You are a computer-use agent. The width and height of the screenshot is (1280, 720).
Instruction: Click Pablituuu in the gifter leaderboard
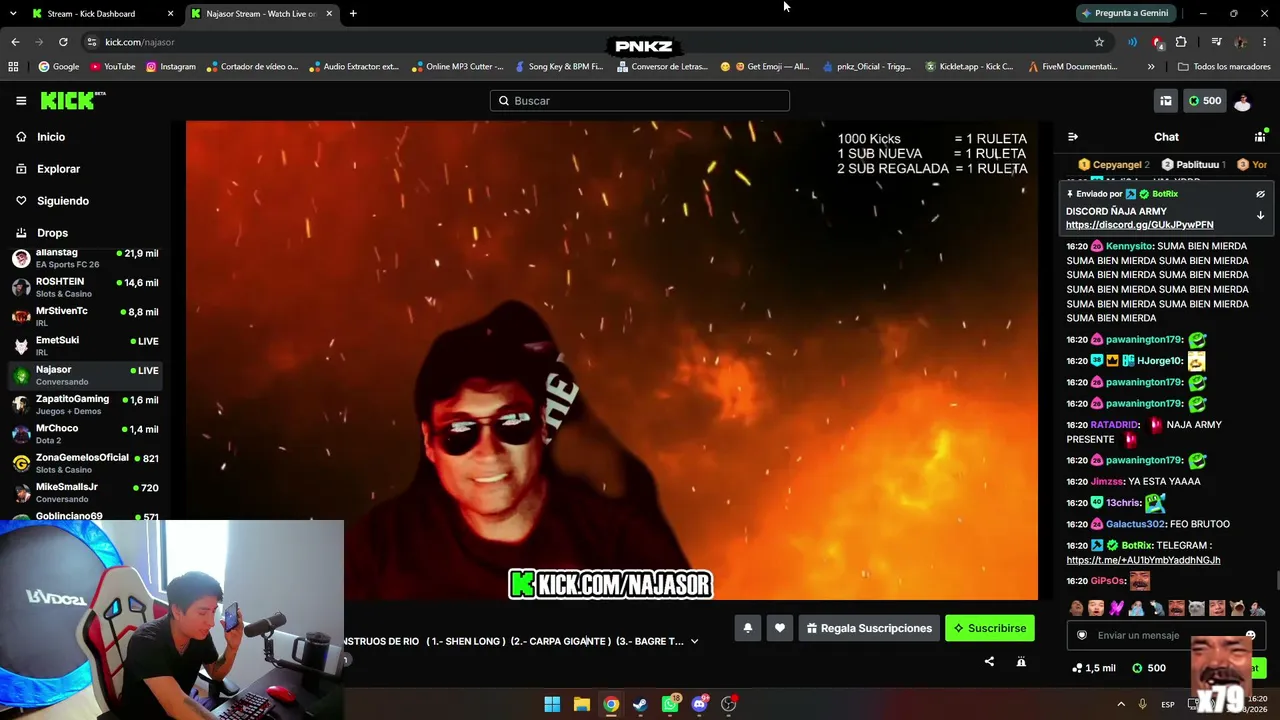pos(1194,164)
